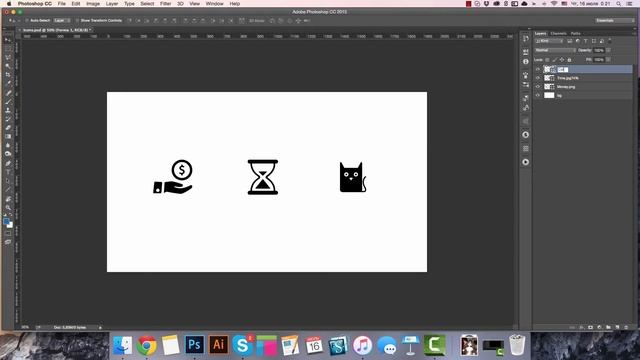Toggle lock all for layer
The image size is (640, 360).
pos(569,60)
